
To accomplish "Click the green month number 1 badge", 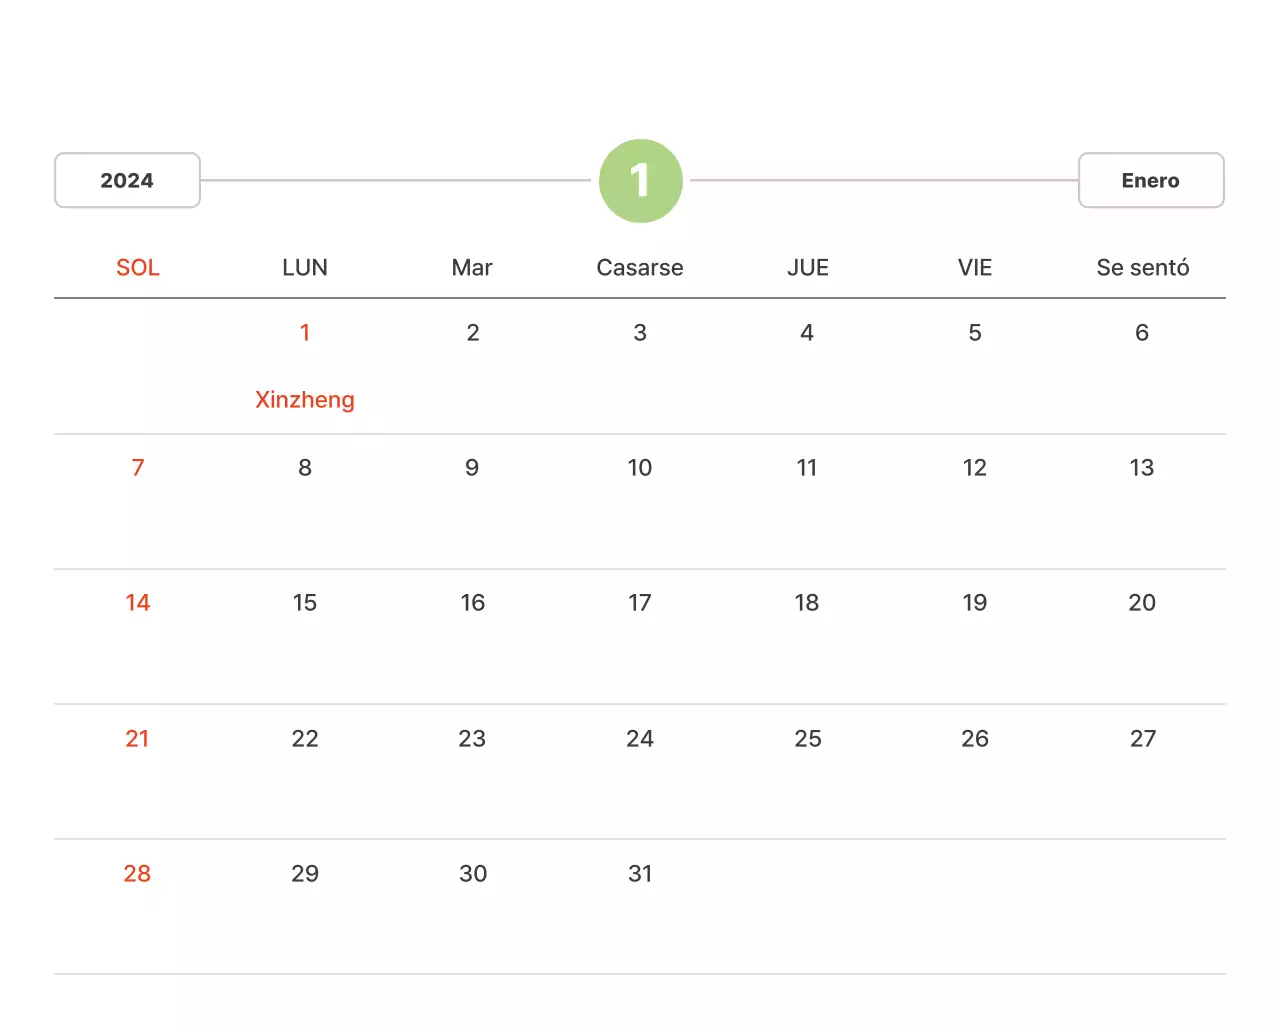I will point(640,181).
